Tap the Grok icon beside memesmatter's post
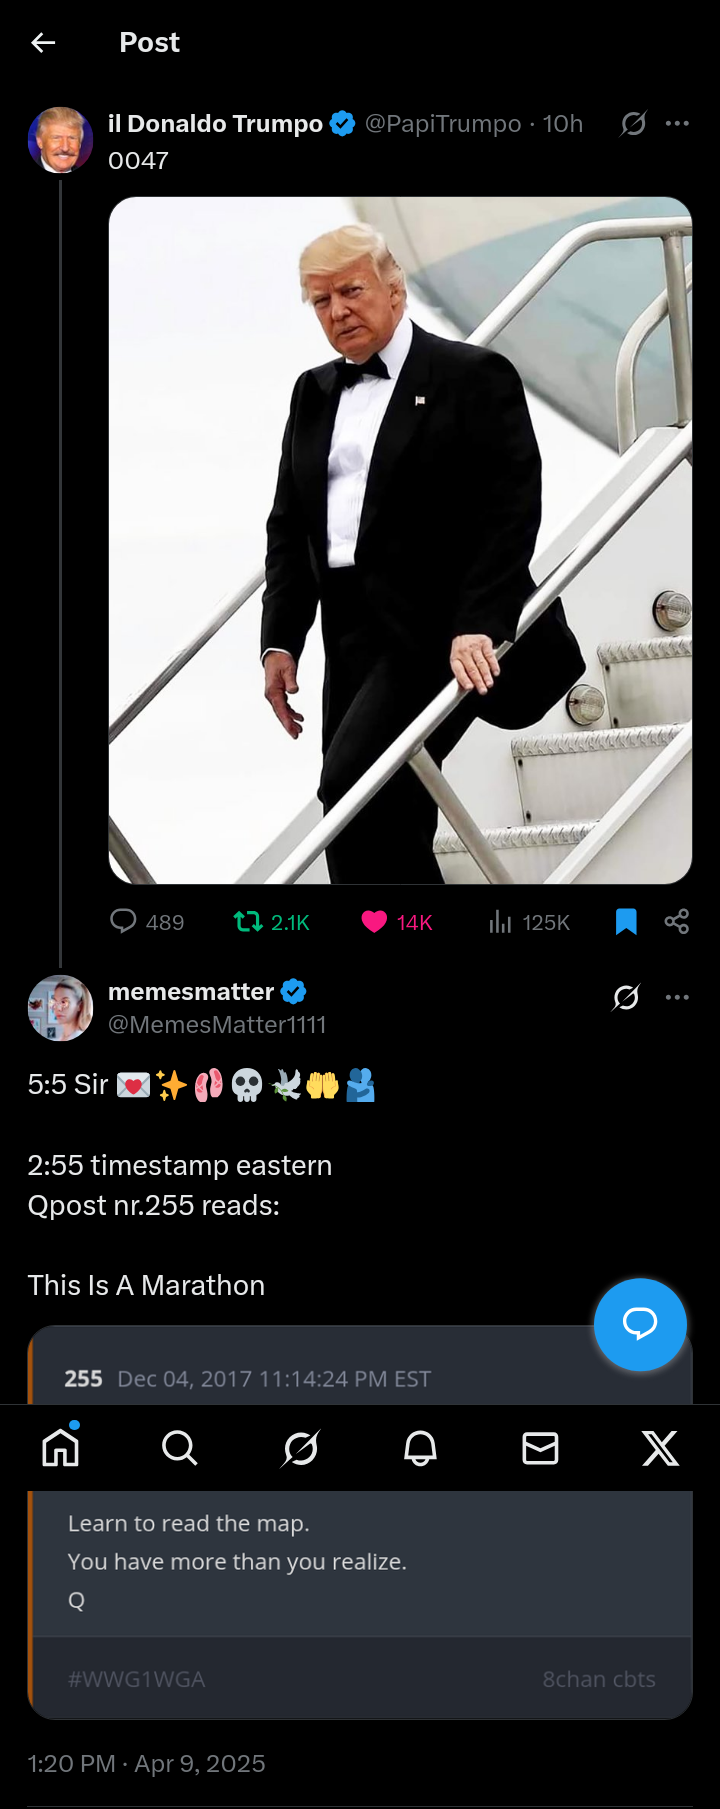This screenshot has width=720, height=1809. point(627,997)
